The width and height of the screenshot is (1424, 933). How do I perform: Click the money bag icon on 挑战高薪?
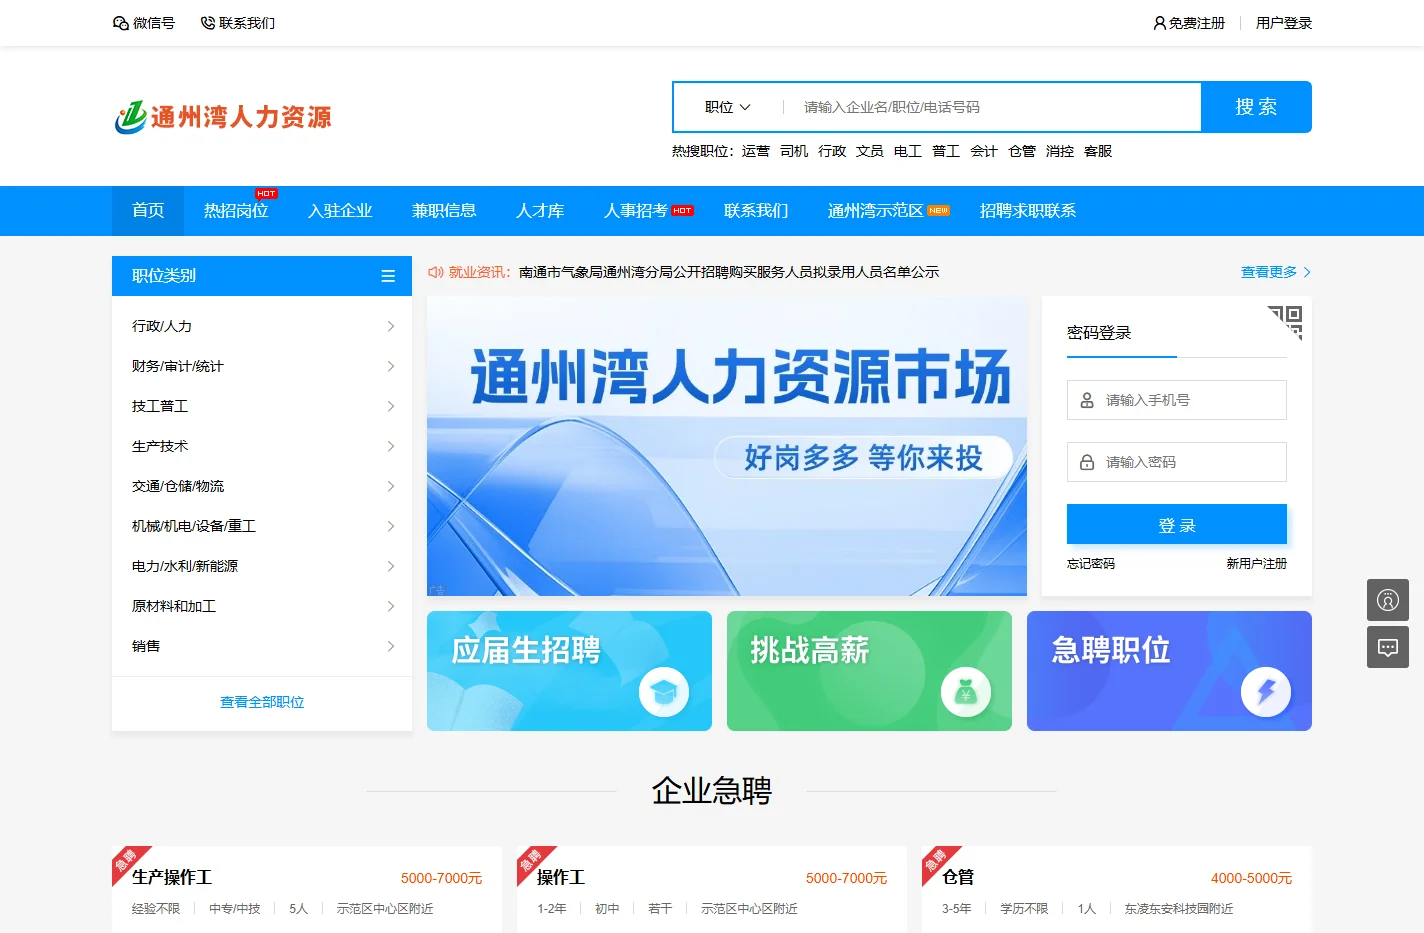(966, 691)
